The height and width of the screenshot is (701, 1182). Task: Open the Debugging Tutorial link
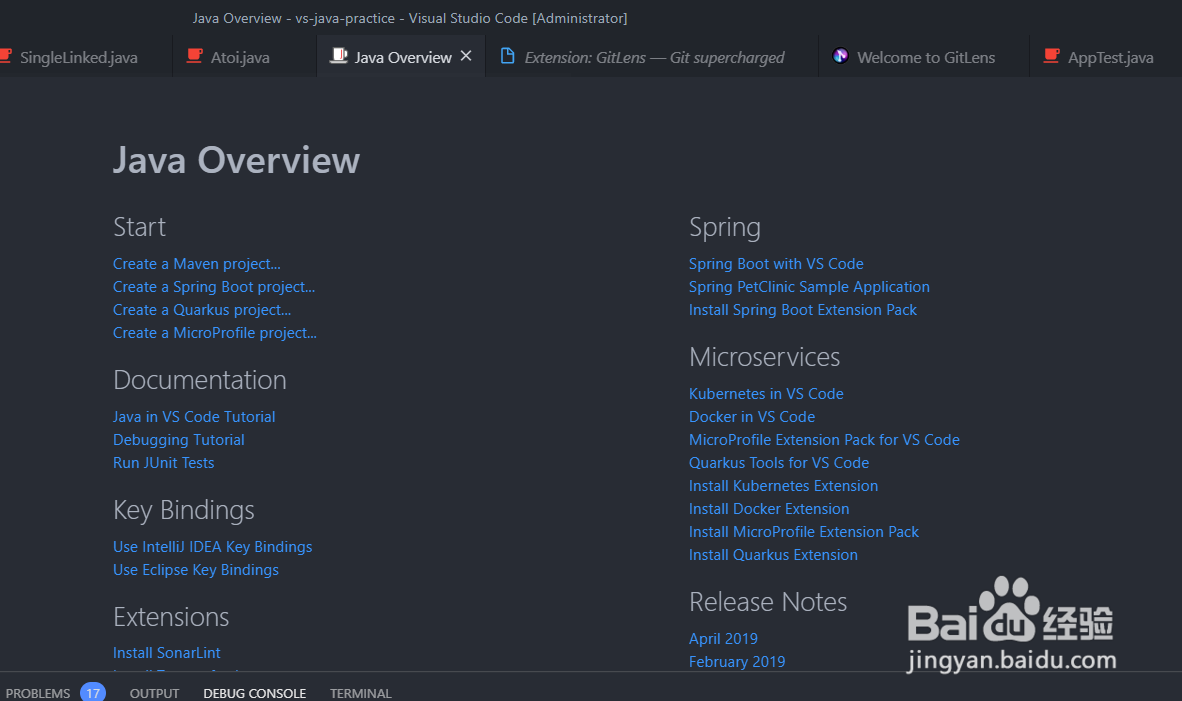179,440
